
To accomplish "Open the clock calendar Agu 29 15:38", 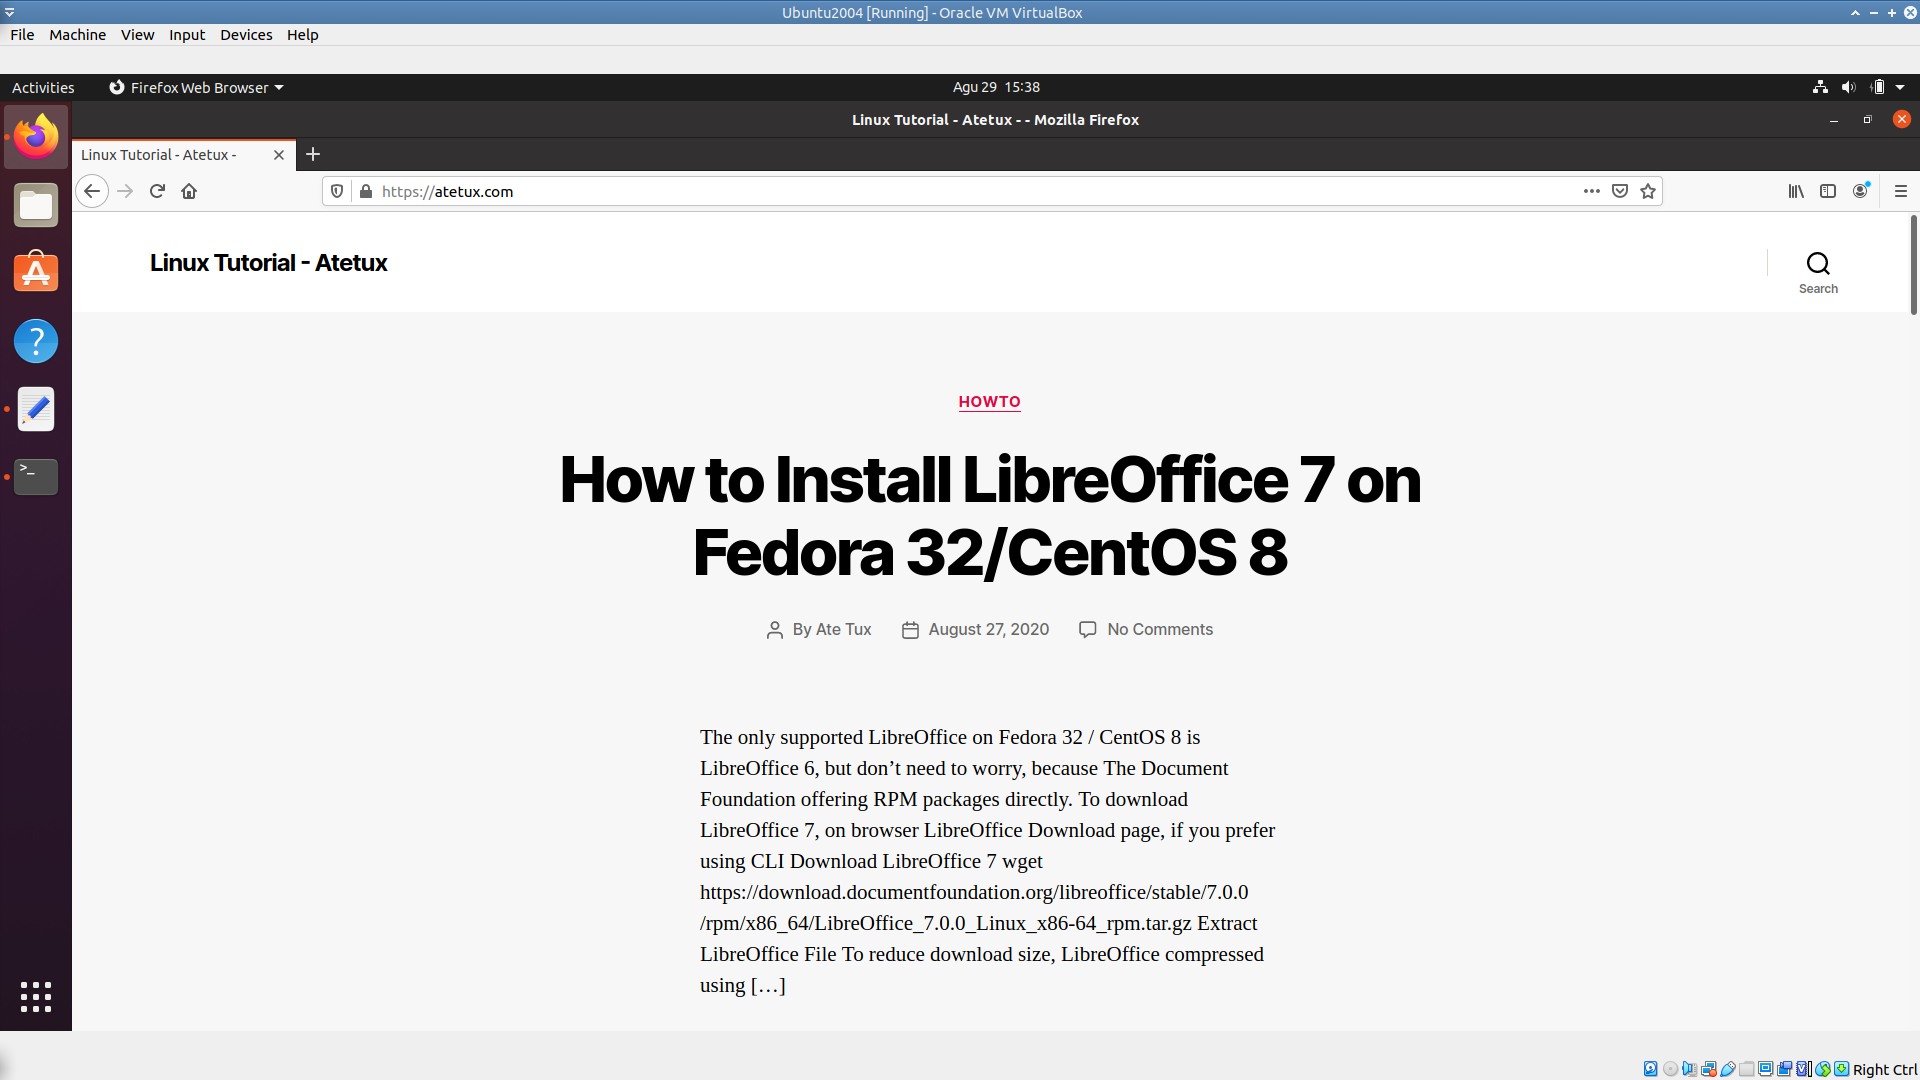I will (996, 87).
